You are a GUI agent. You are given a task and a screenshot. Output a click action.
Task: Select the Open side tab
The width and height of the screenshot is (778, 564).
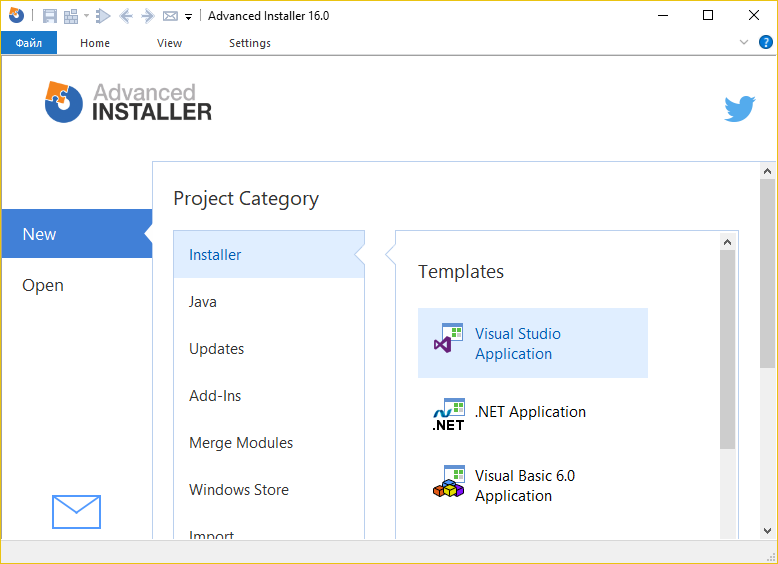(76, 285)
